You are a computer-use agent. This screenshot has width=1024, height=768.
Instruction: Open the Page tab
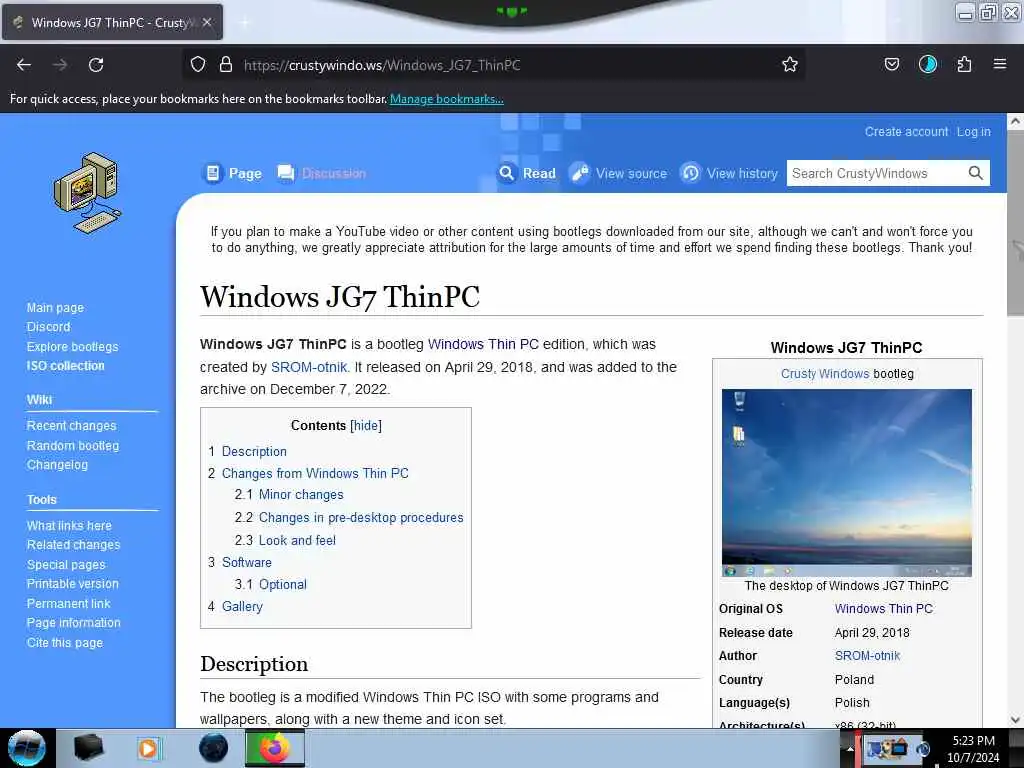pyautogui.click(x=232, y=173)
